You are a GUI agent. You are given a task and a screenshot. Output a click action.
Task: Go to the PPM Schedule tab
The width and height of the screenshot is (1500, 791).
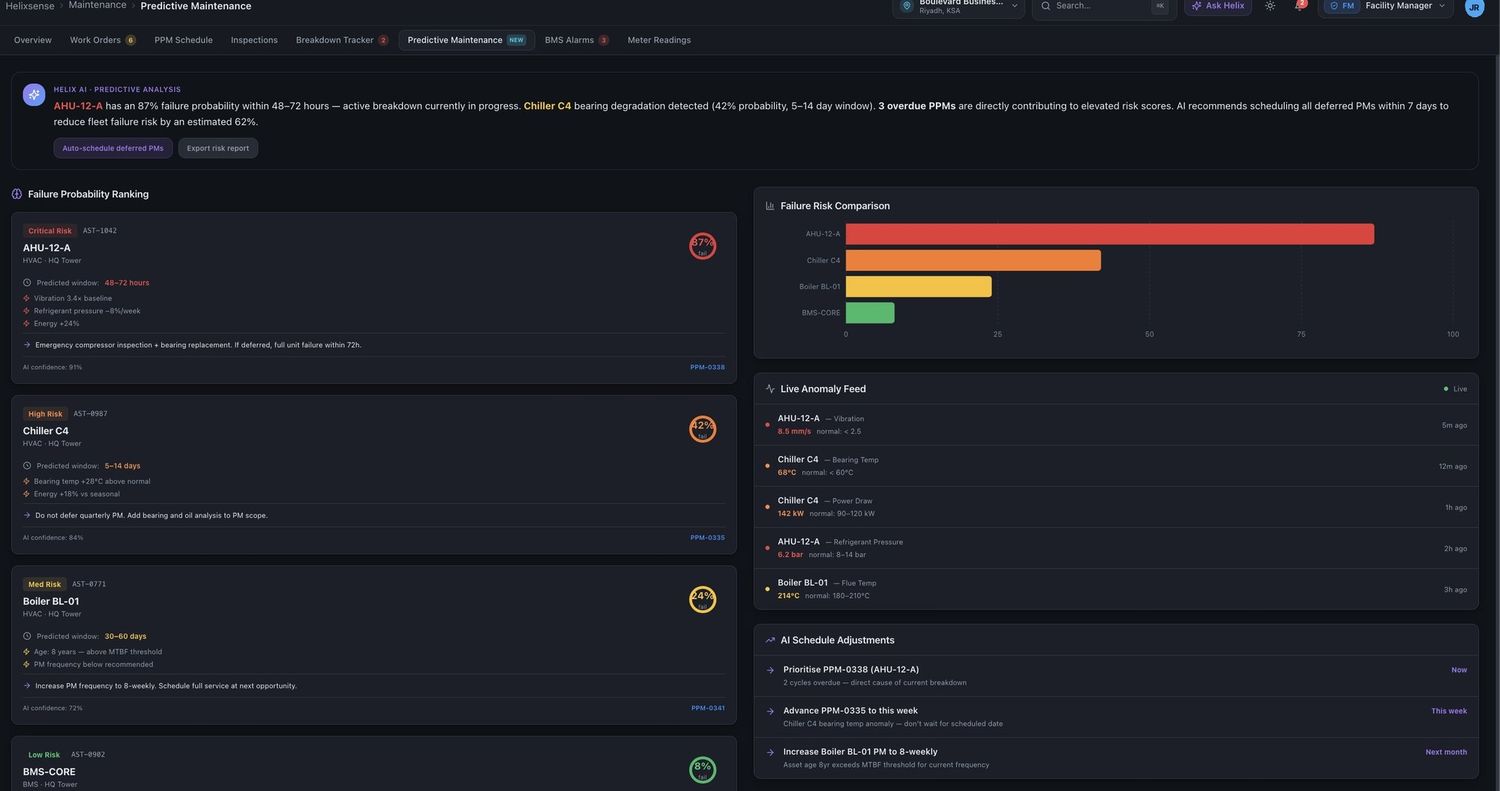(184, 40)
